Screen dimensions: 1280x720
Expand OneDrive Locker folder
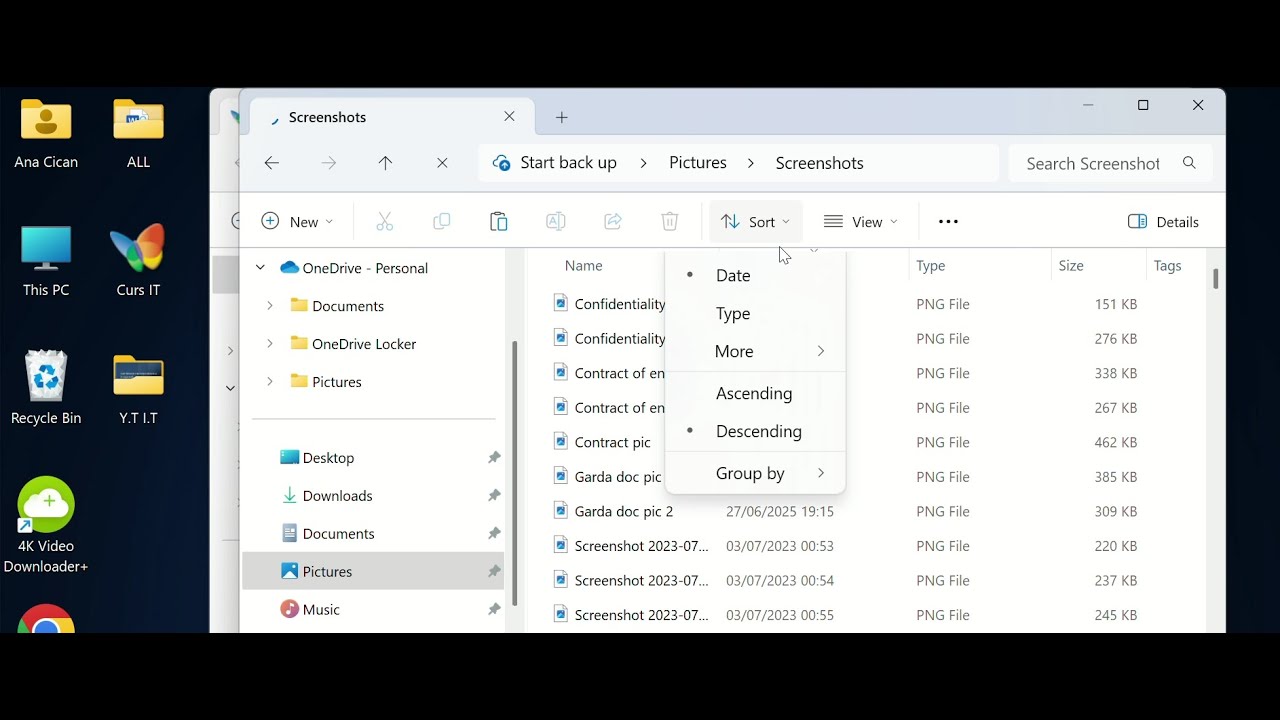(x=269, y=344)
